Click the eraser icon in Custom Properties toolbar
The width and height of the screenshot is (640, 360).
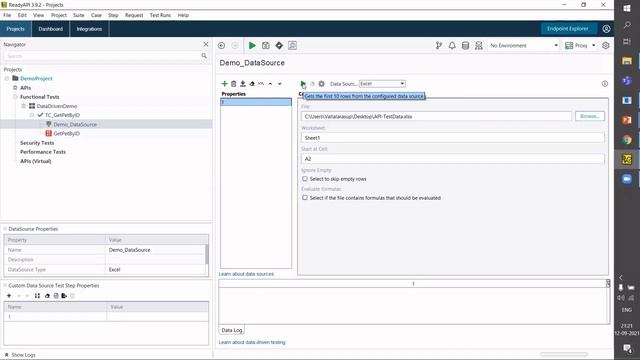pos(47,296)
